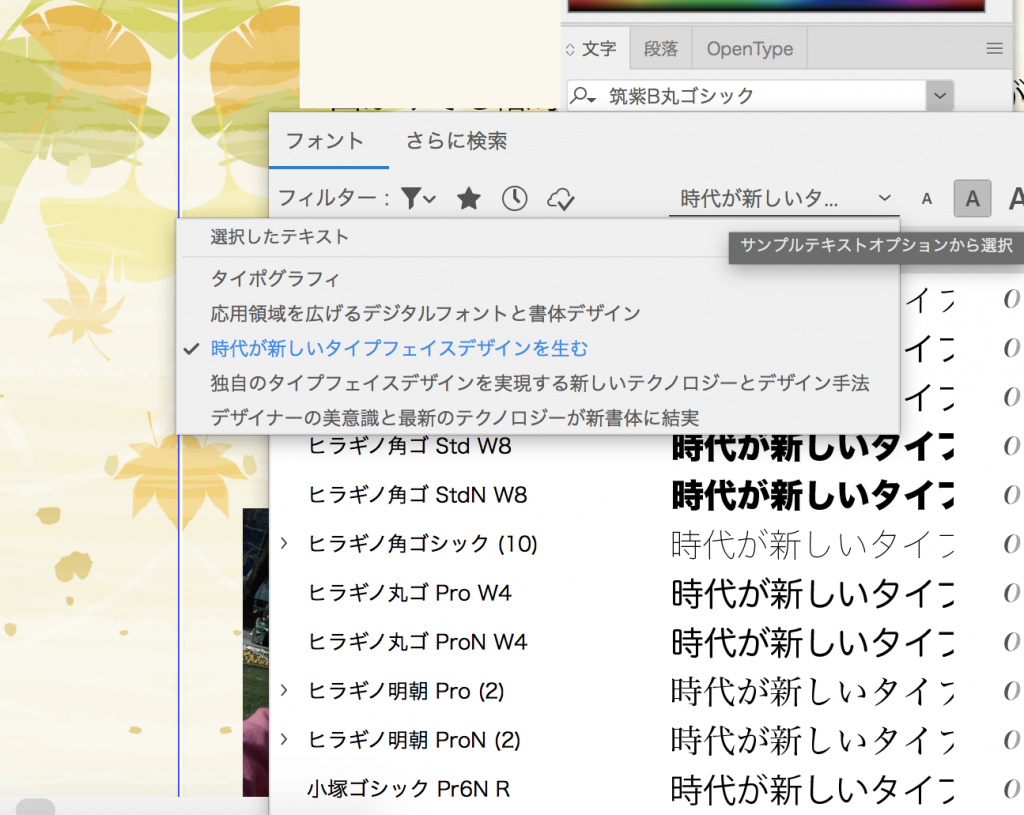Expand the ヒラギノ角ゴシック (10) font family
The height and width of the screenshot is (815, 1024).
point(285,544)
